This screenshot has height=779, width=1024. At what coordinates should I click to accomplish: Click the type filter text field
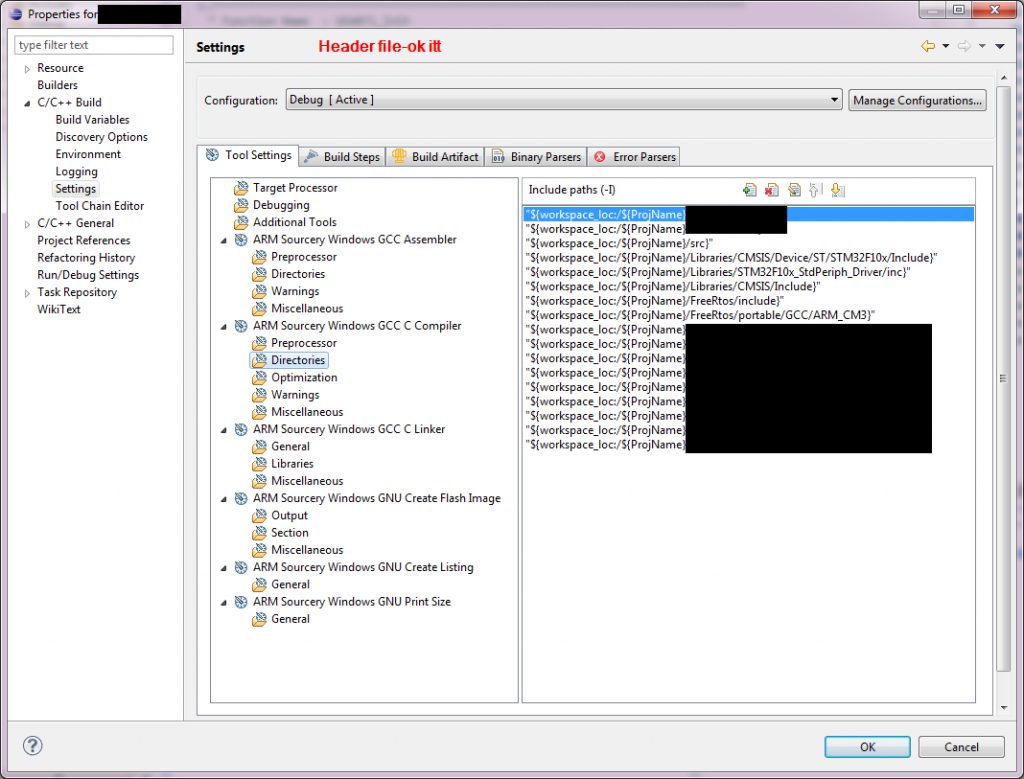pos(93,45)
